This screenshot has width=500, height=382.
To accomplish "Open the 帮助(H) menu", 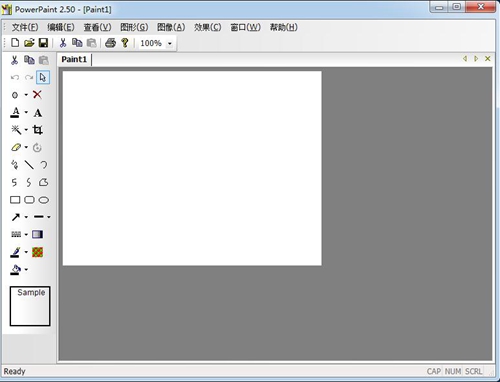I will coord(284,27).
